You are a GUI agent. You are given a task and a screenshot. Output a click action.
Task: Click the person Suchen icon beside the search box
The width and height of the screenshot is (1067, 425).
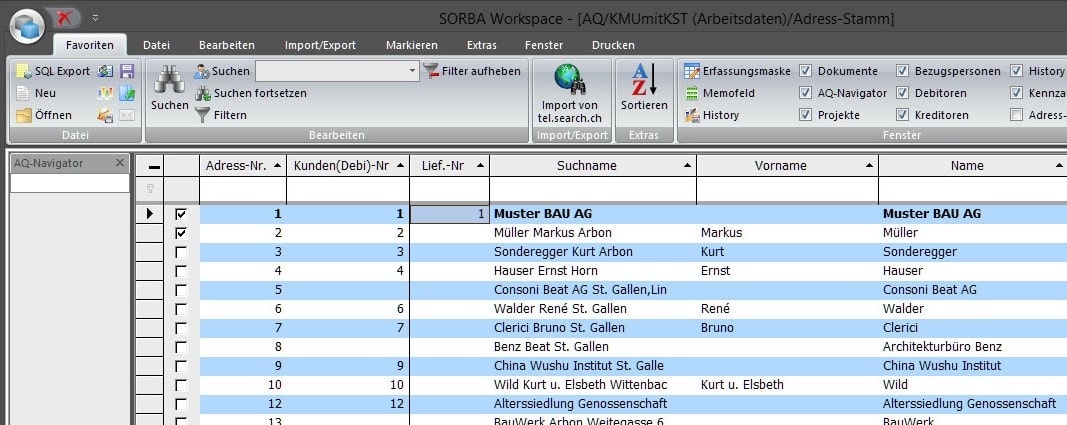click(x=201, y=71)
